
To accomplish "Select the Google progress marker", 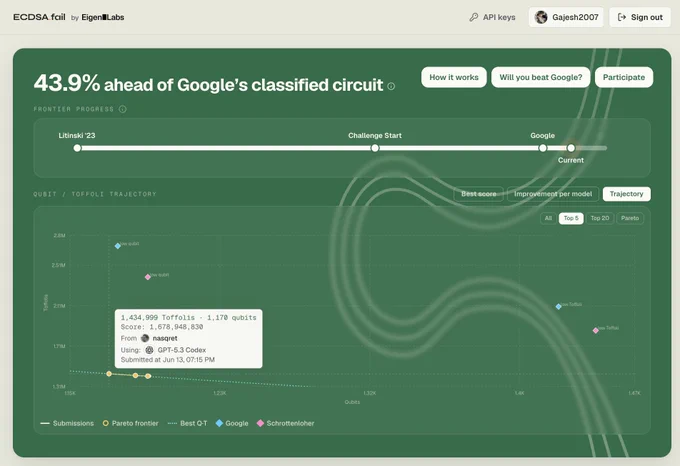I will coord(543,148).
